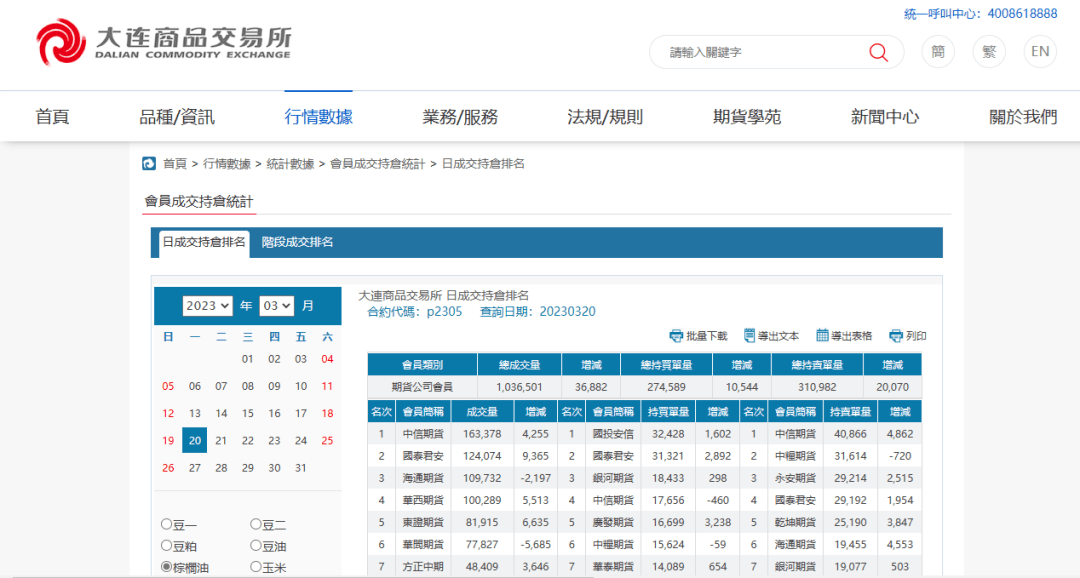This screenshot has height=578, width=1080.
Task: Click the breadcrumb home icon
Action: pyautogui.click(x=149, y=164)
